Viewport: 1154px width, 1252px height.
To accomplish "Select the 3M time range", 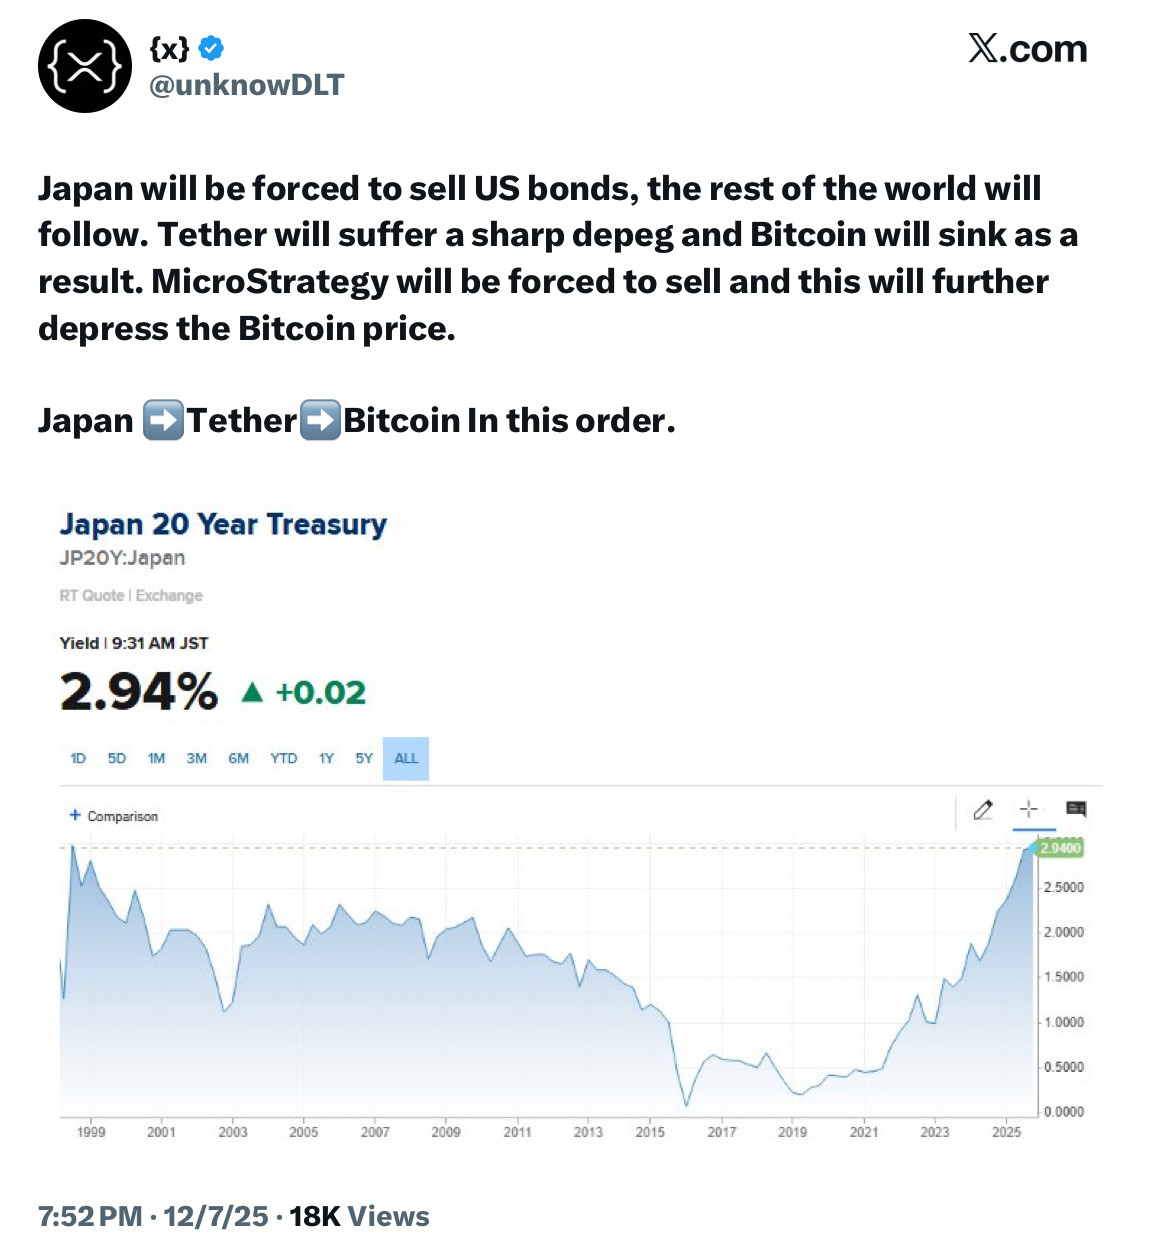I will click(196, 758).
